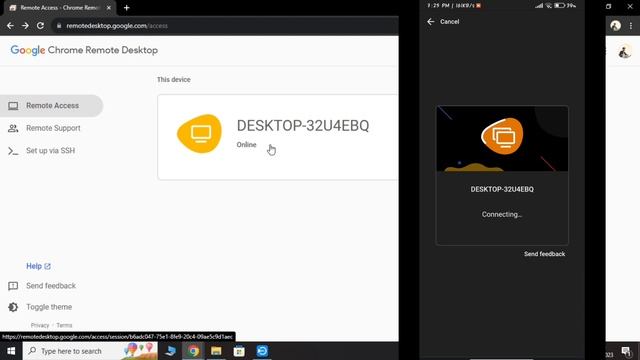Open the Help link

coord(34,266)
